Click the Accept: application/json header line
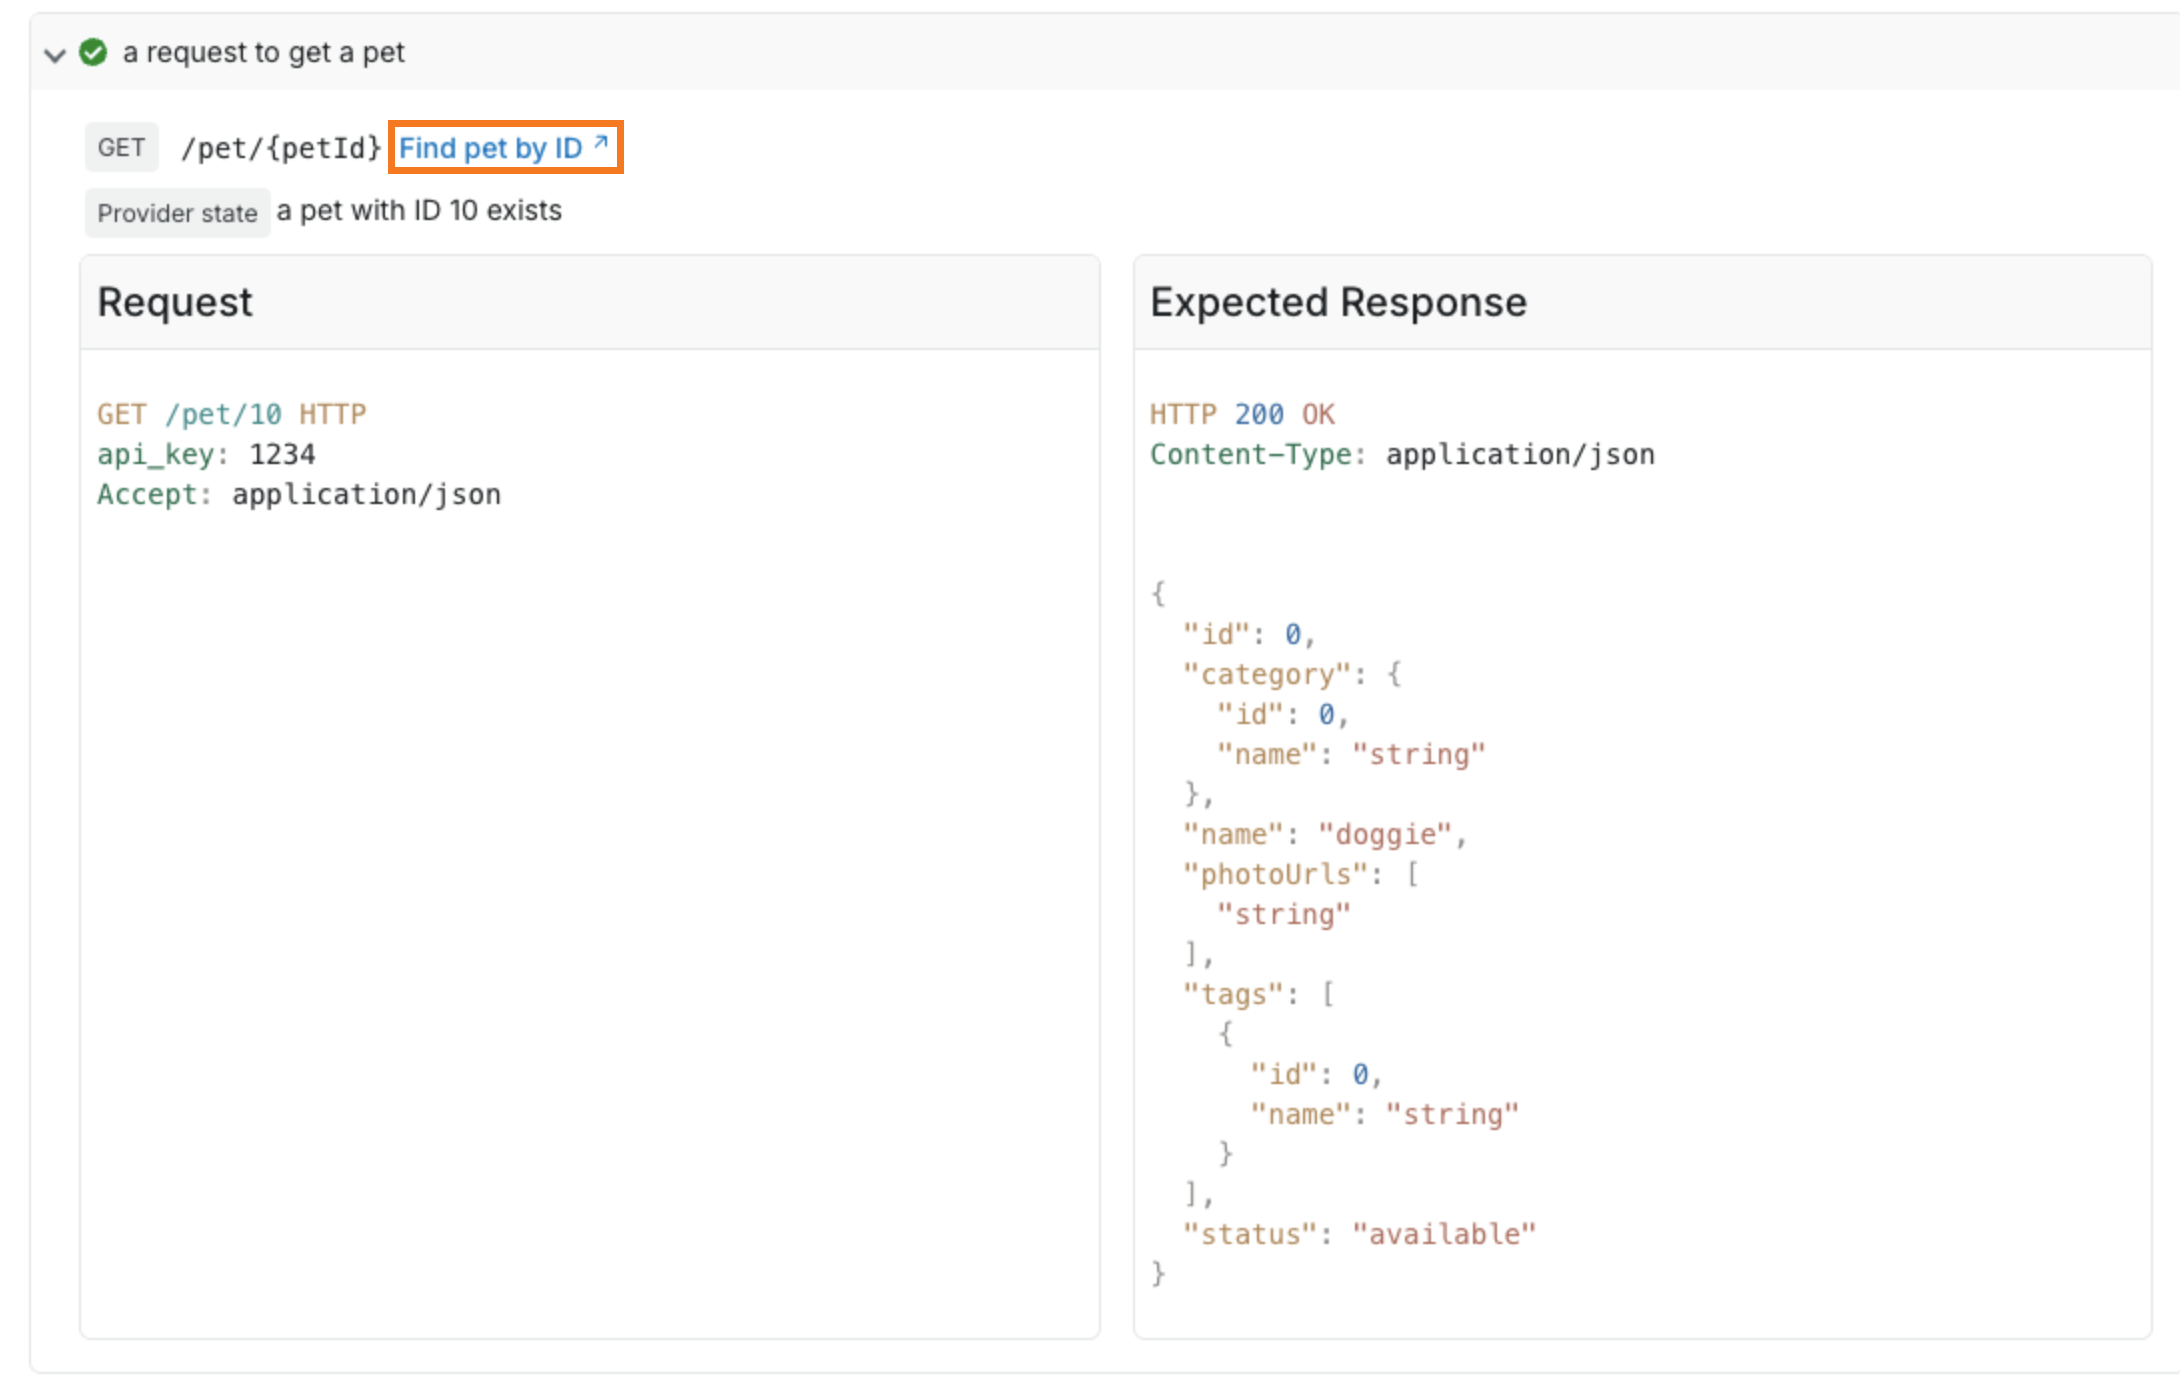The width and height of the screenshot is (2180, 1380). [x=298, y=494]
